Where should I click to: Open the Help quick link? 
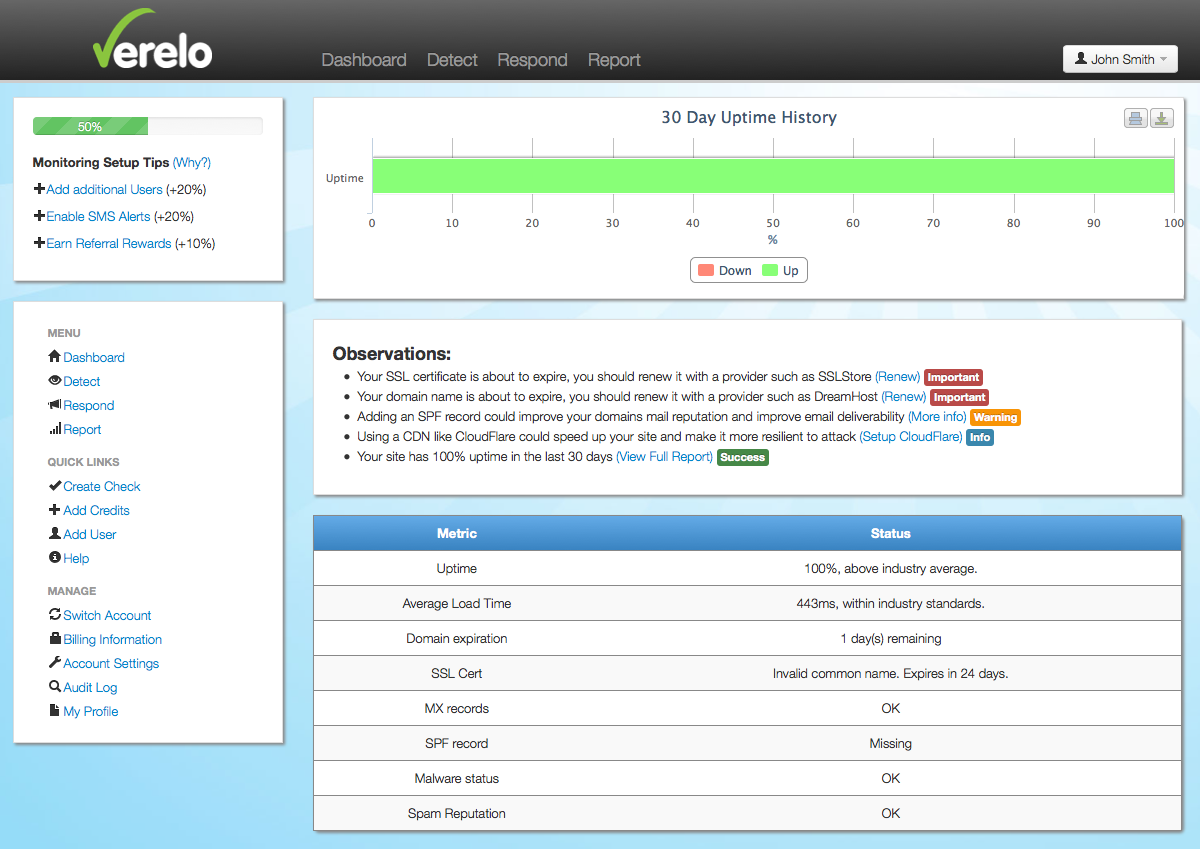click(x=76, y=558)
